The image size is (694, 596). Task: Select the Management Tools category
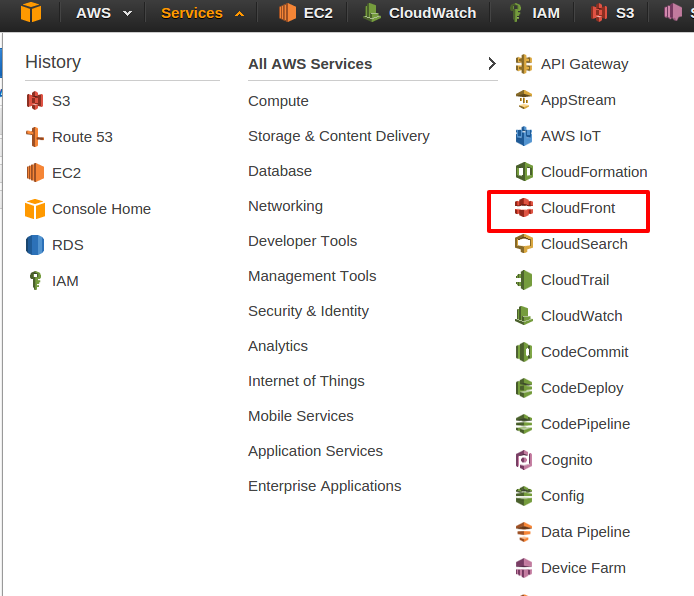[x=312, y=276]
